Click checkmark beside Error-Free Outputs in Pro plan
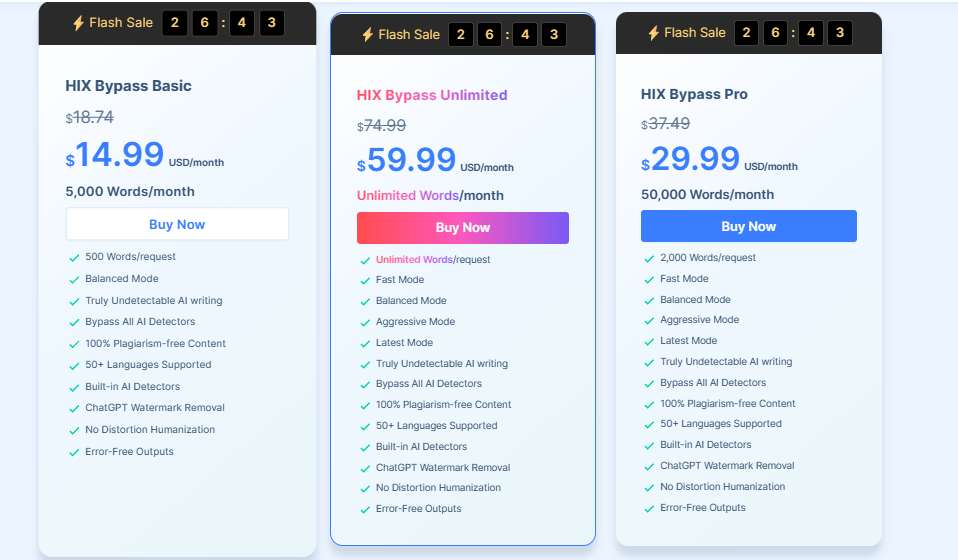 coord(649,509)
